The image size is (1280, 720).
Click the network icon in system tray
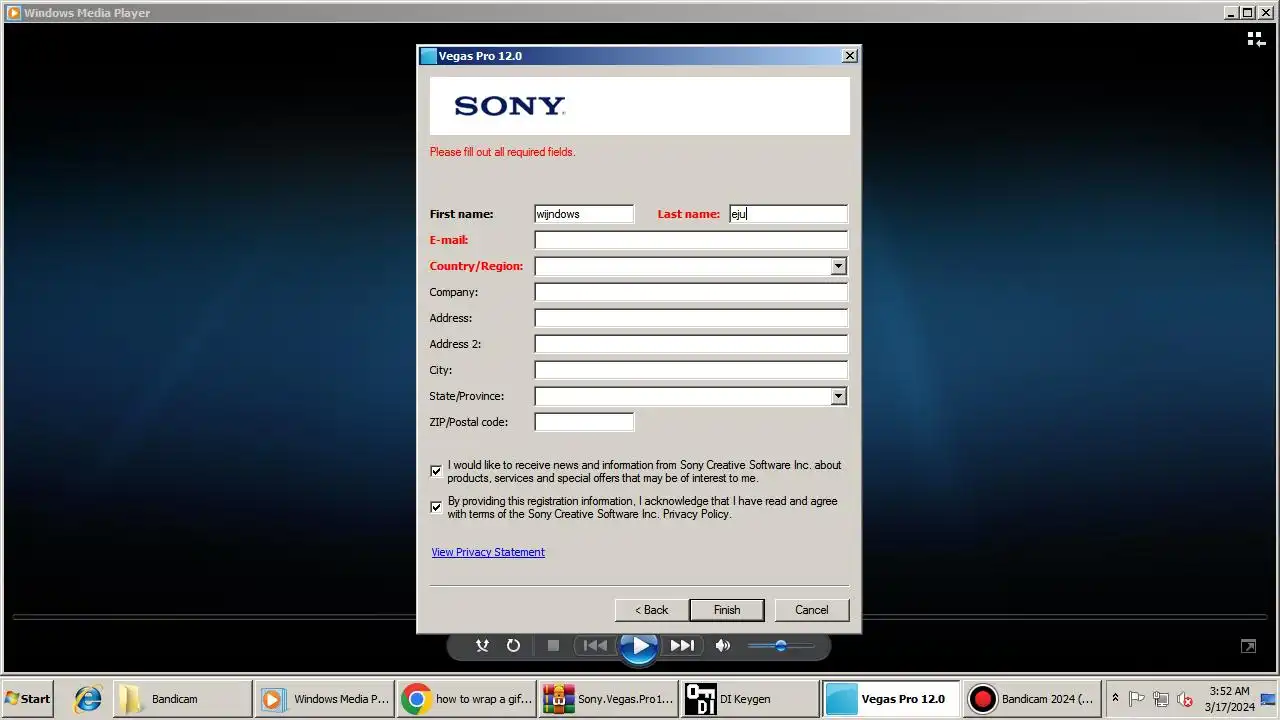coord(1161,699)
